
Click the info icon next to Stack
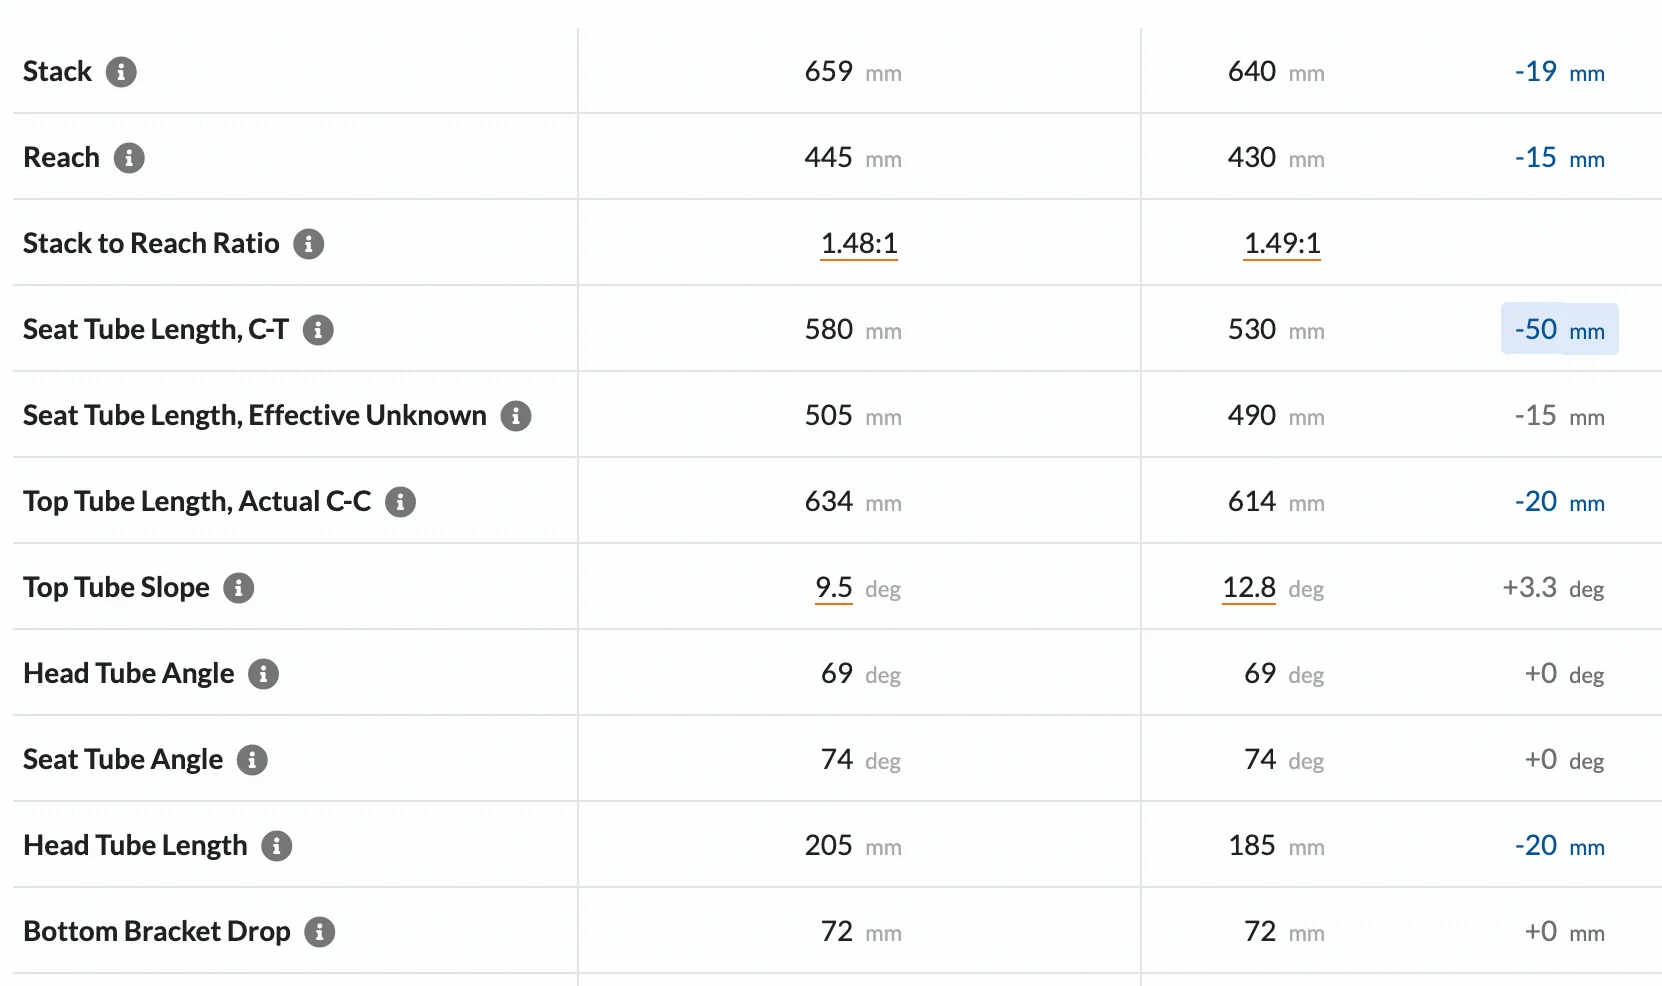coord(121,72)
